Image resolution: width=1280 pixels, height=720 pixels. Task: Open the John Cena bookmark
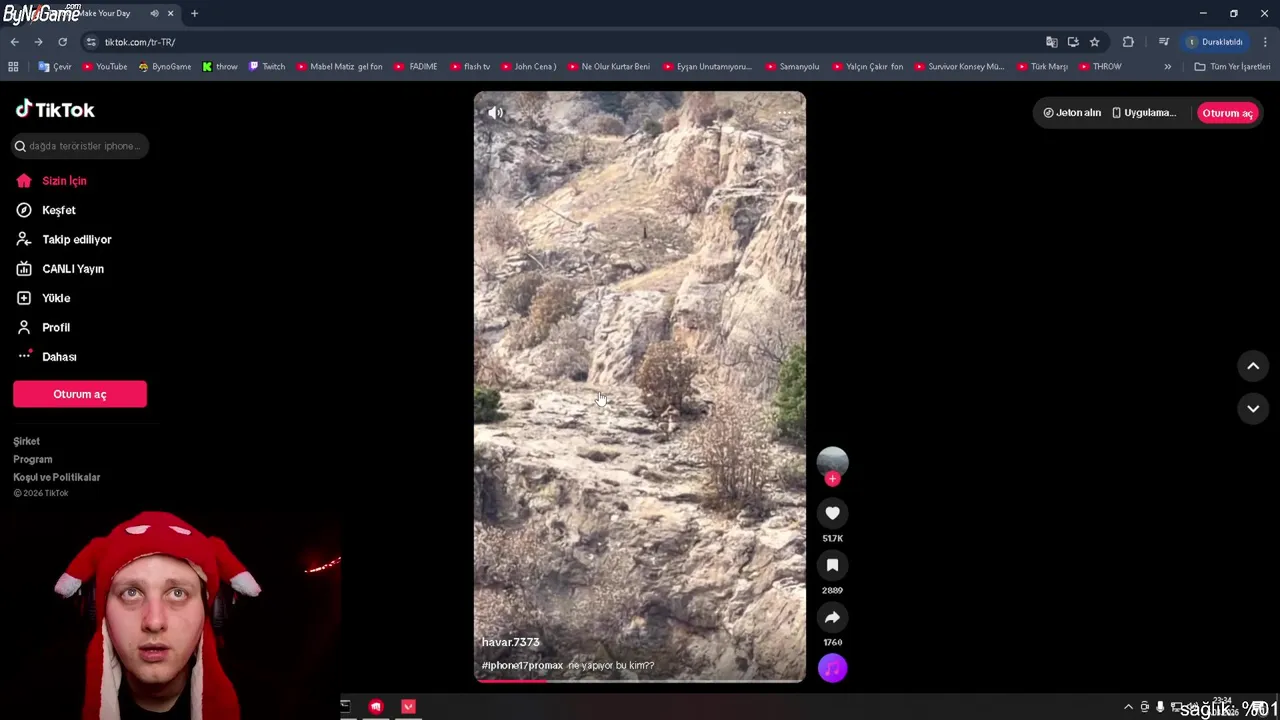coord(528,67)
